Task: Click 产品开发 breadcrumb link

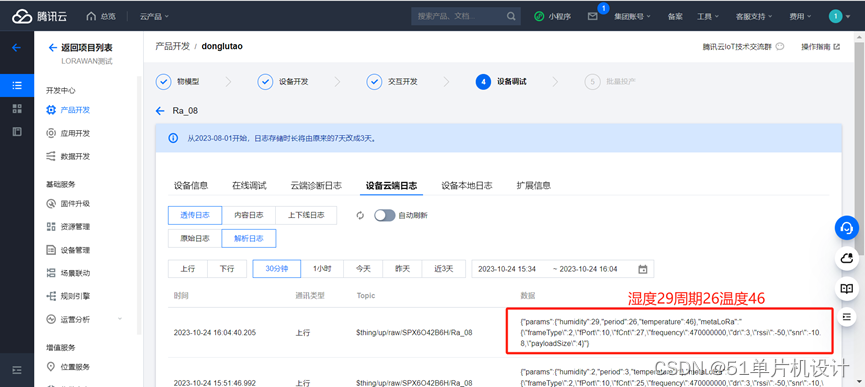Action: coord(172,46)
